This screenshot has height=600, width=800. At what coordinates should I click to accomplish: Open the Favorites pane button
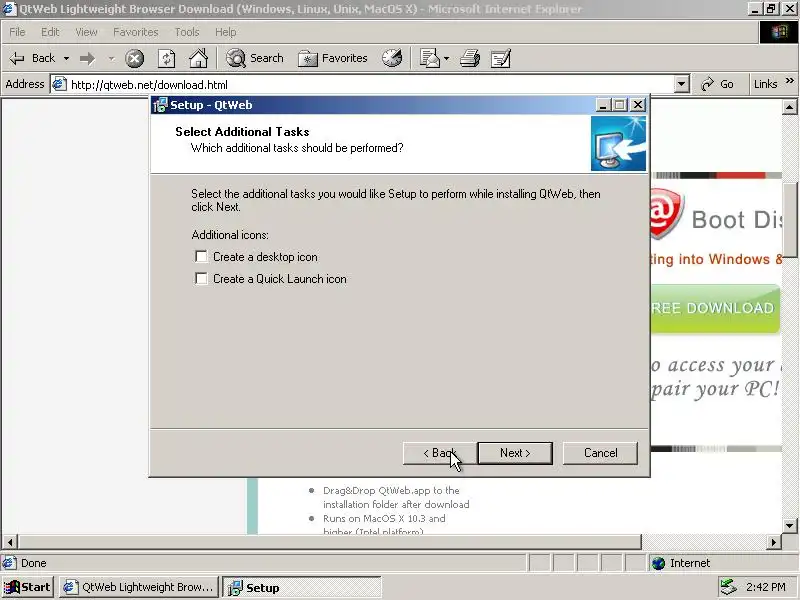pos(332,58)
